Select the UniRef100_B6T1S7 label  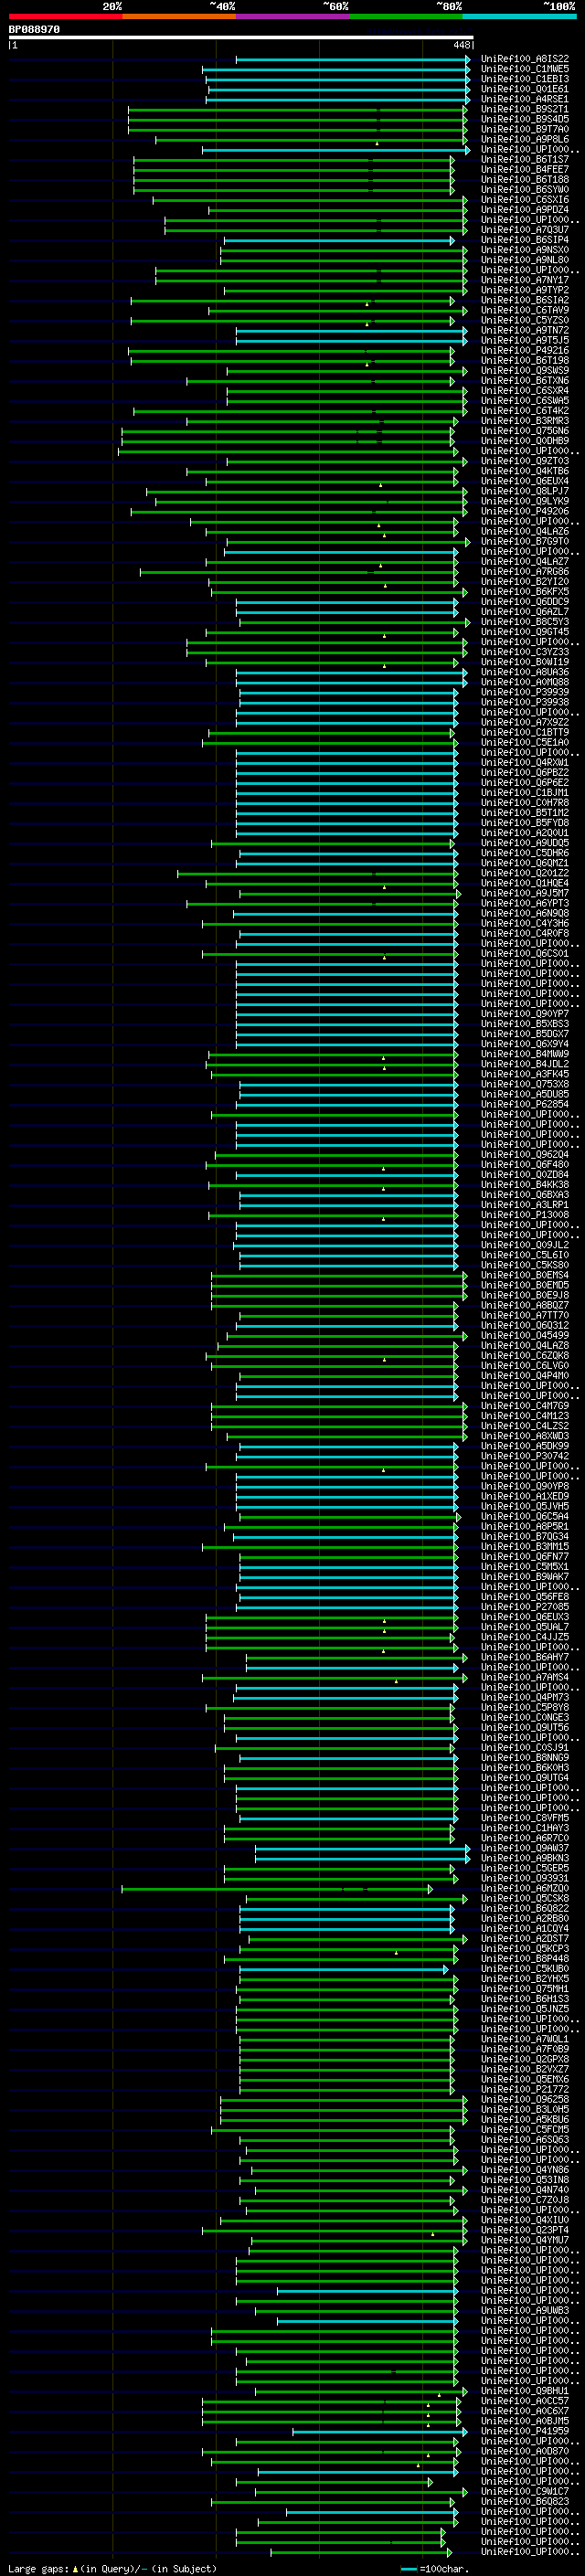click(x=525, y=160)
